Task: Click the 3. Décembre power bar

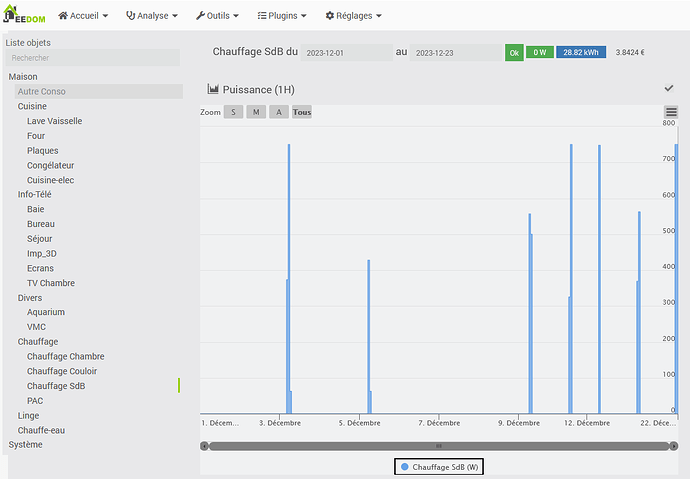Action: coord(289,279)
